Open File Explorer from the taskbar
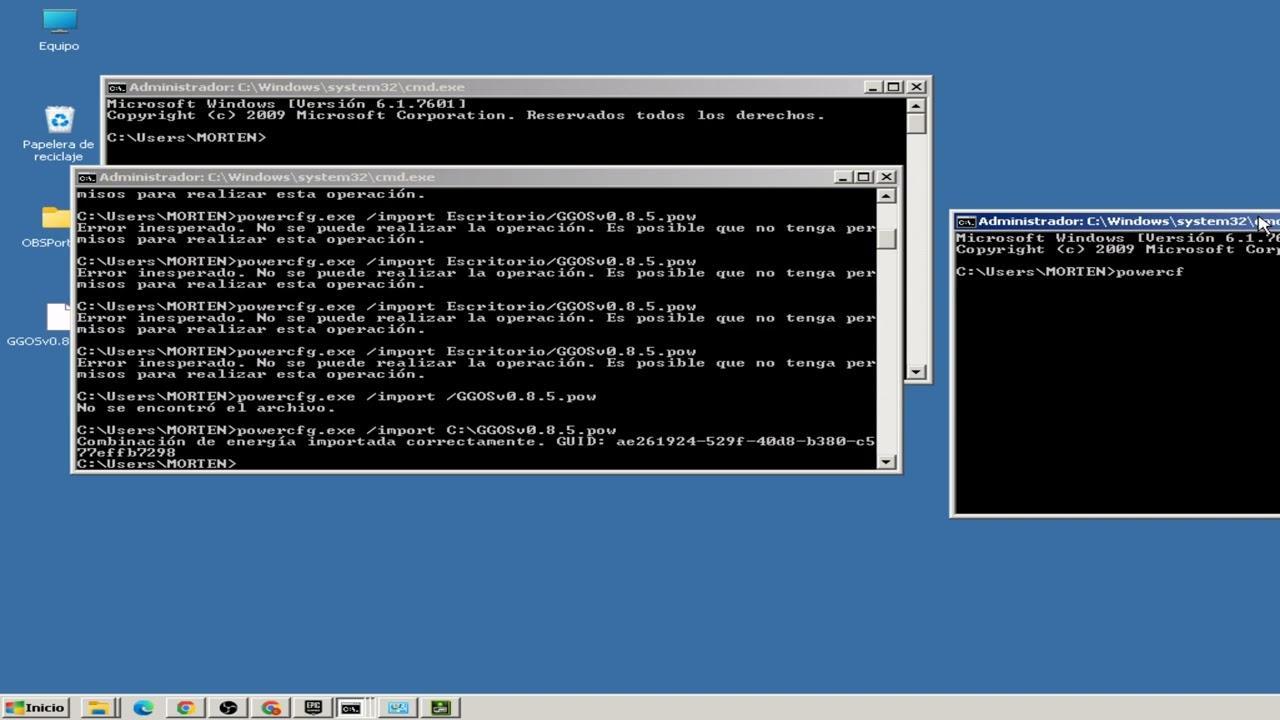 [98, 708]
